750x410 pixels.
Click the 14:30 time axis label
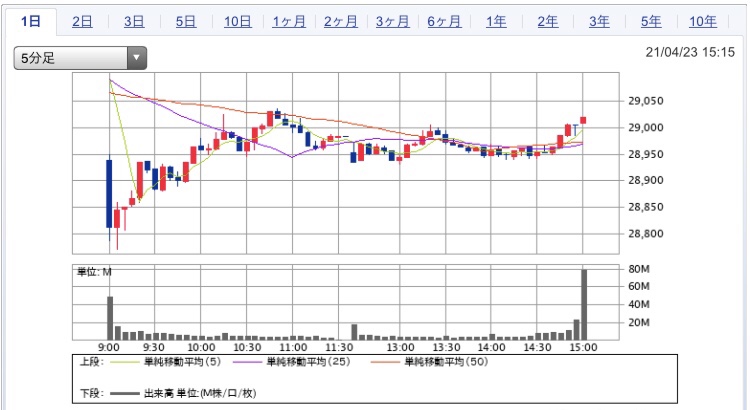537,347
